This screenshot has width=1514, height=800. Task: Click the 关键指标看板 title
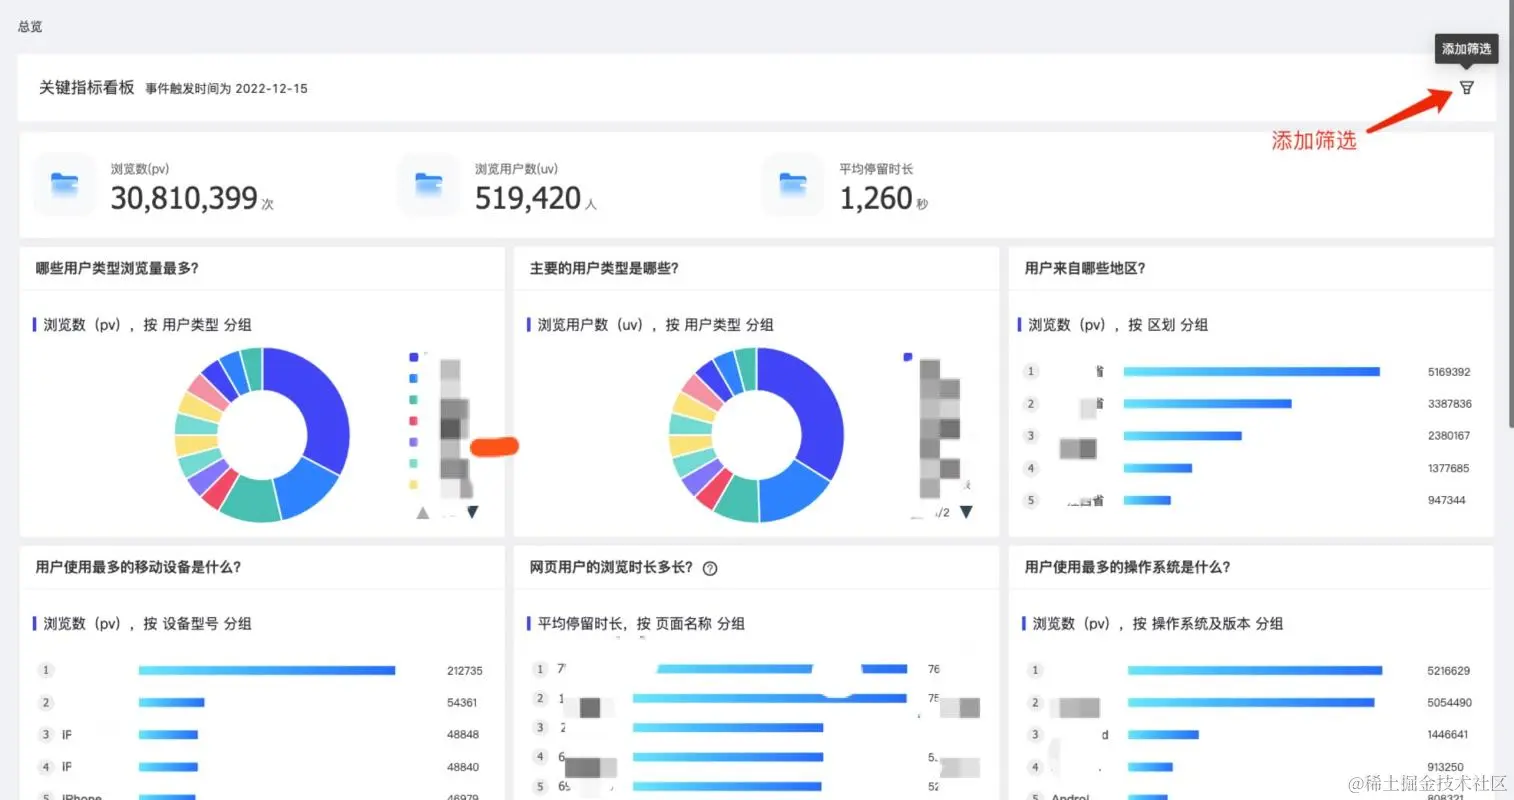[x=86, y=88]
